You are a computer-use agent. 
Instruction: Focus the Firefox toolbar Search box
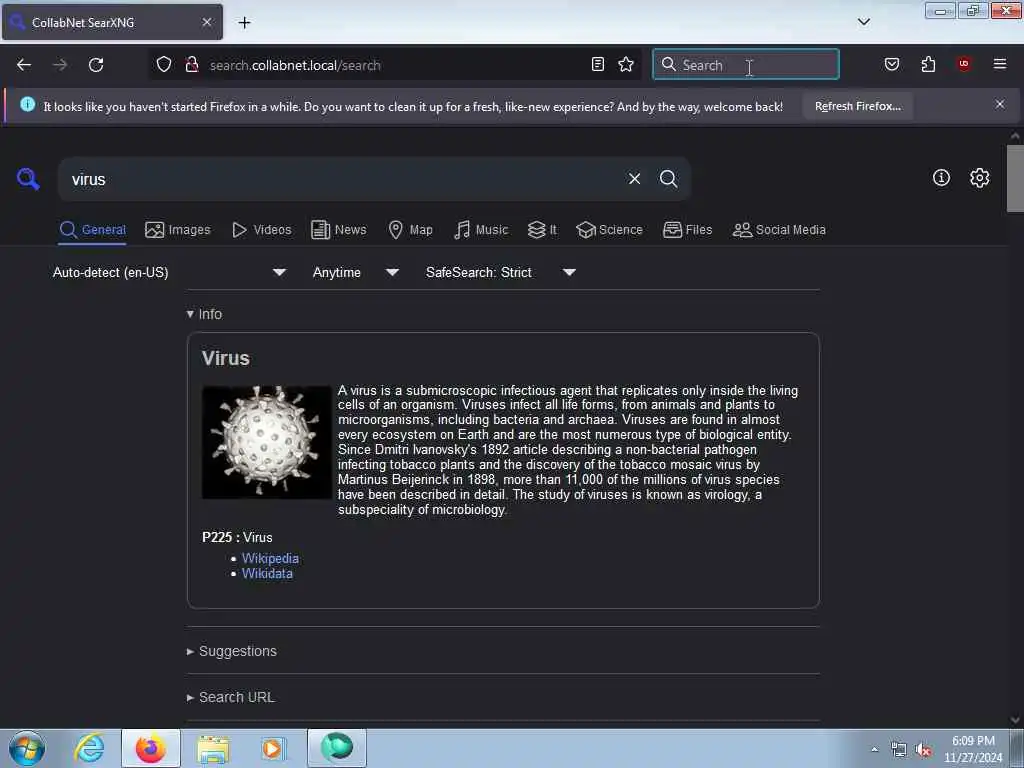point(746,65)
